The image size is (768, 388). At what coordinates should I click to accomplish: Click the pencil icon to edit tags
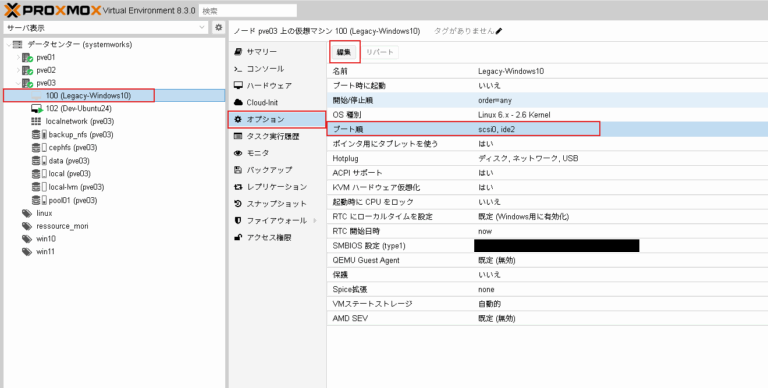(499, 31)
